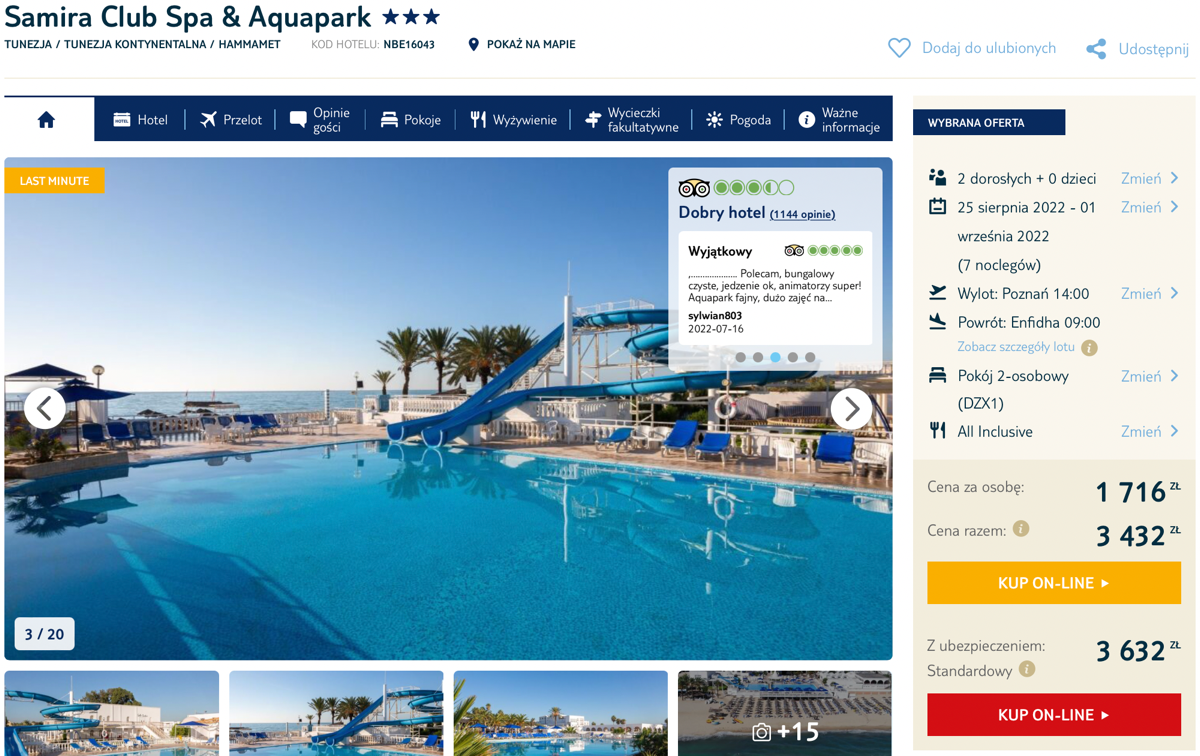1200x756 pixels.
Task: Select the fourth review carousel dot
Action: pyautogui.click(x=793, y=357)
